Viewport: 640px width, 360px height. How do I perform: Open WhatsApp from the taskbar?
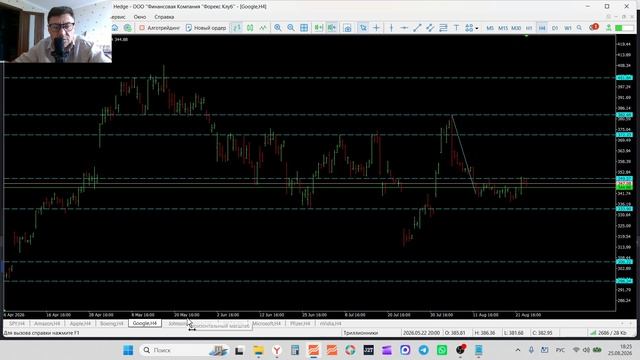pos(442,350)
